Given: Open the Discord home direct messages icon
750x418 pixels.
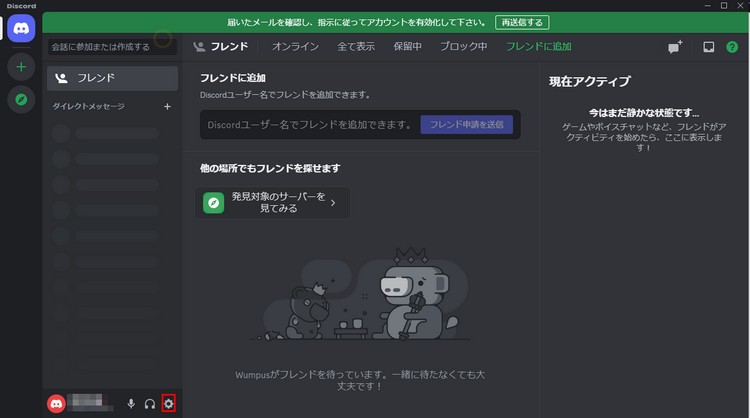Looking at the screenshot, I should [21, 28].
